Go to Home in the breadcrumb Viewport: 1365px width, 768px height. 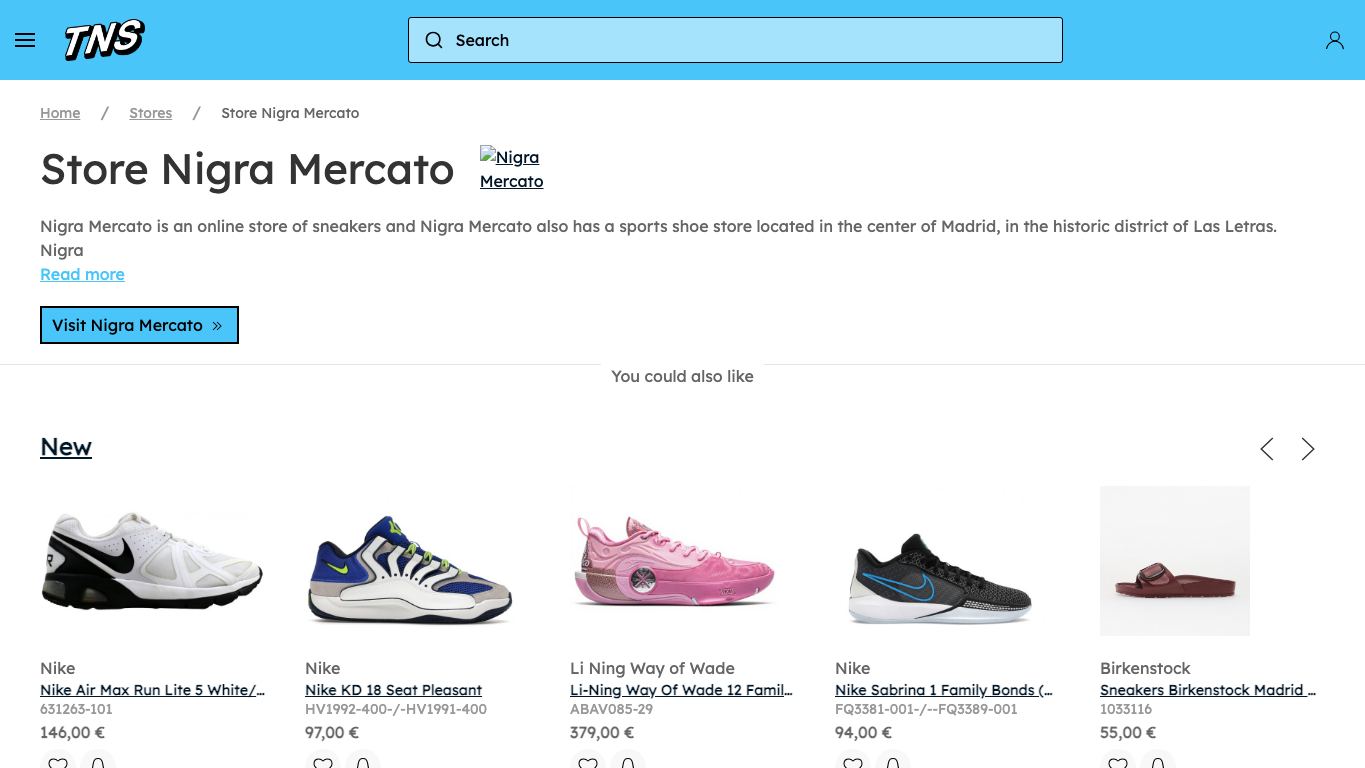(x=60, y=113)
